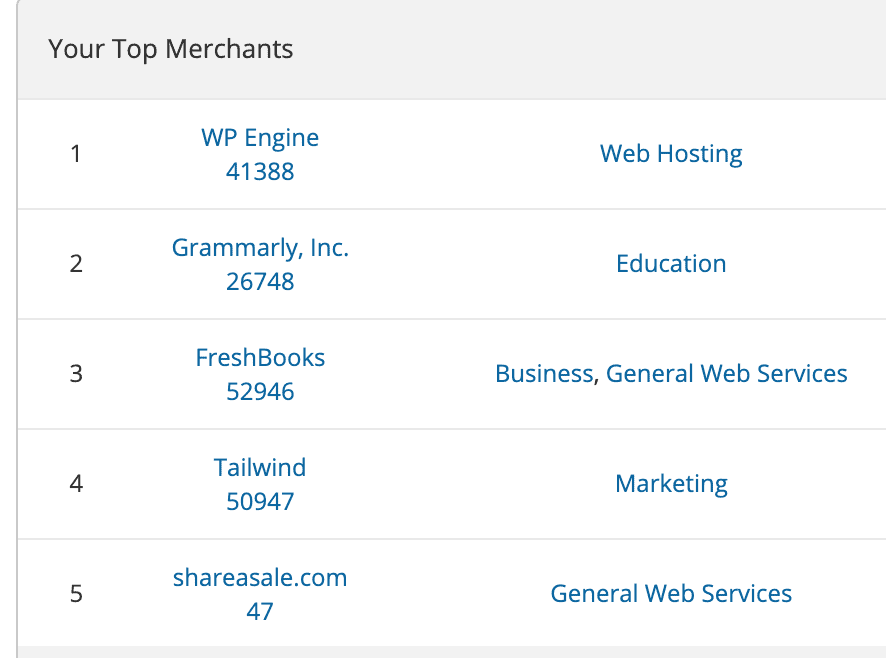886x658 pixels.
Task: Select the Tailwind merchant link
Action: [x=260, y=467]
